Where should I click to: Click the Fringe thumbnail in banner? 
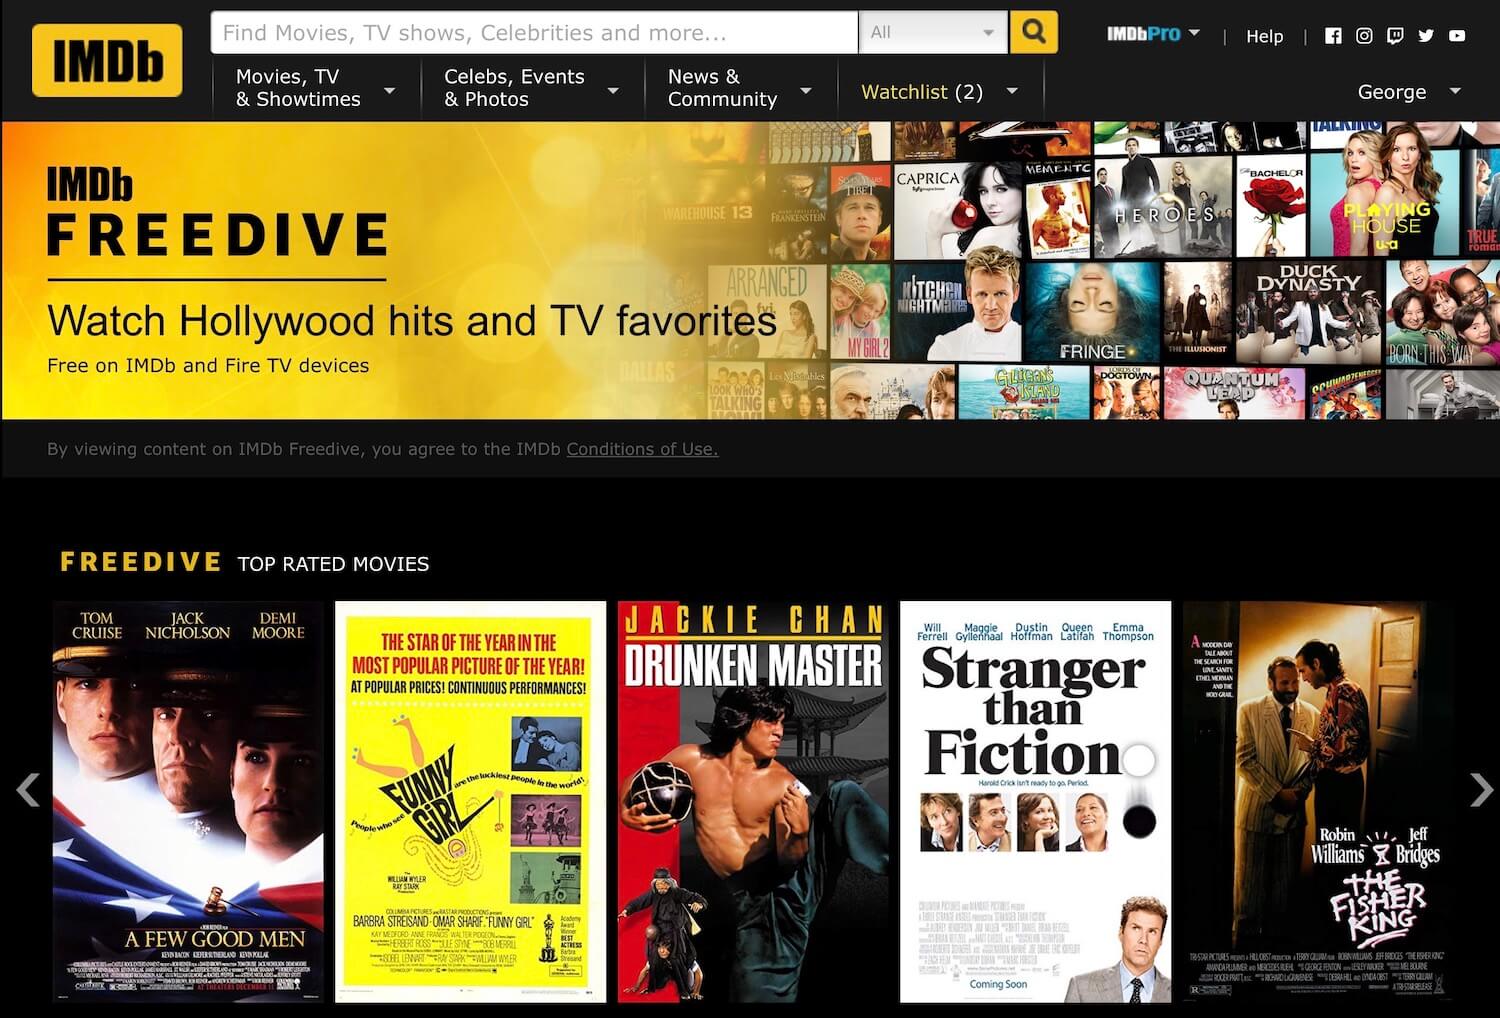pos(1092,313)
